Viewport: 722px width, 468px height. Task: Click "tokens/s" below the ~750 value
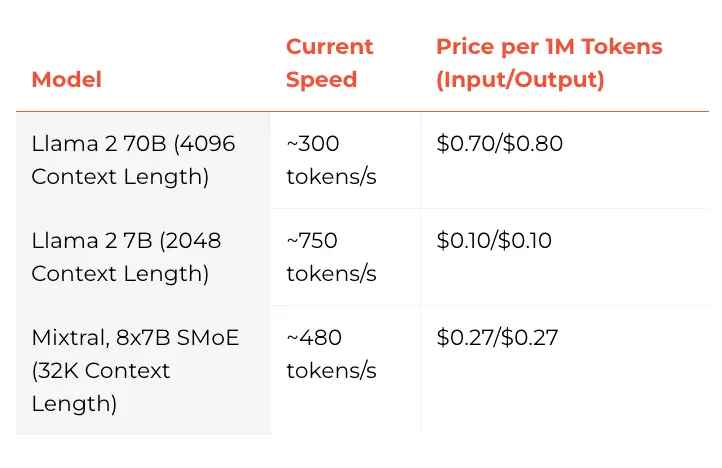[x=331, y=274]
